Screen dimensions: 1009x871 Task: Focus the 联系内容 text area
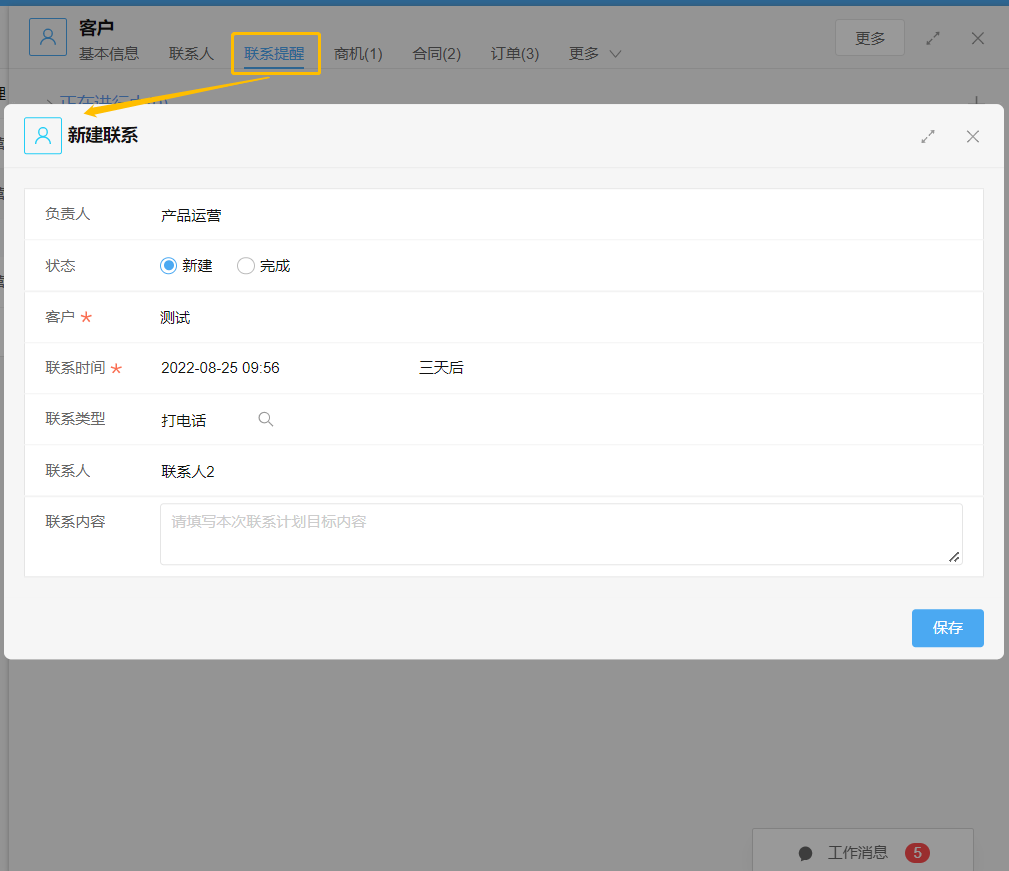(x=560, y=534)
